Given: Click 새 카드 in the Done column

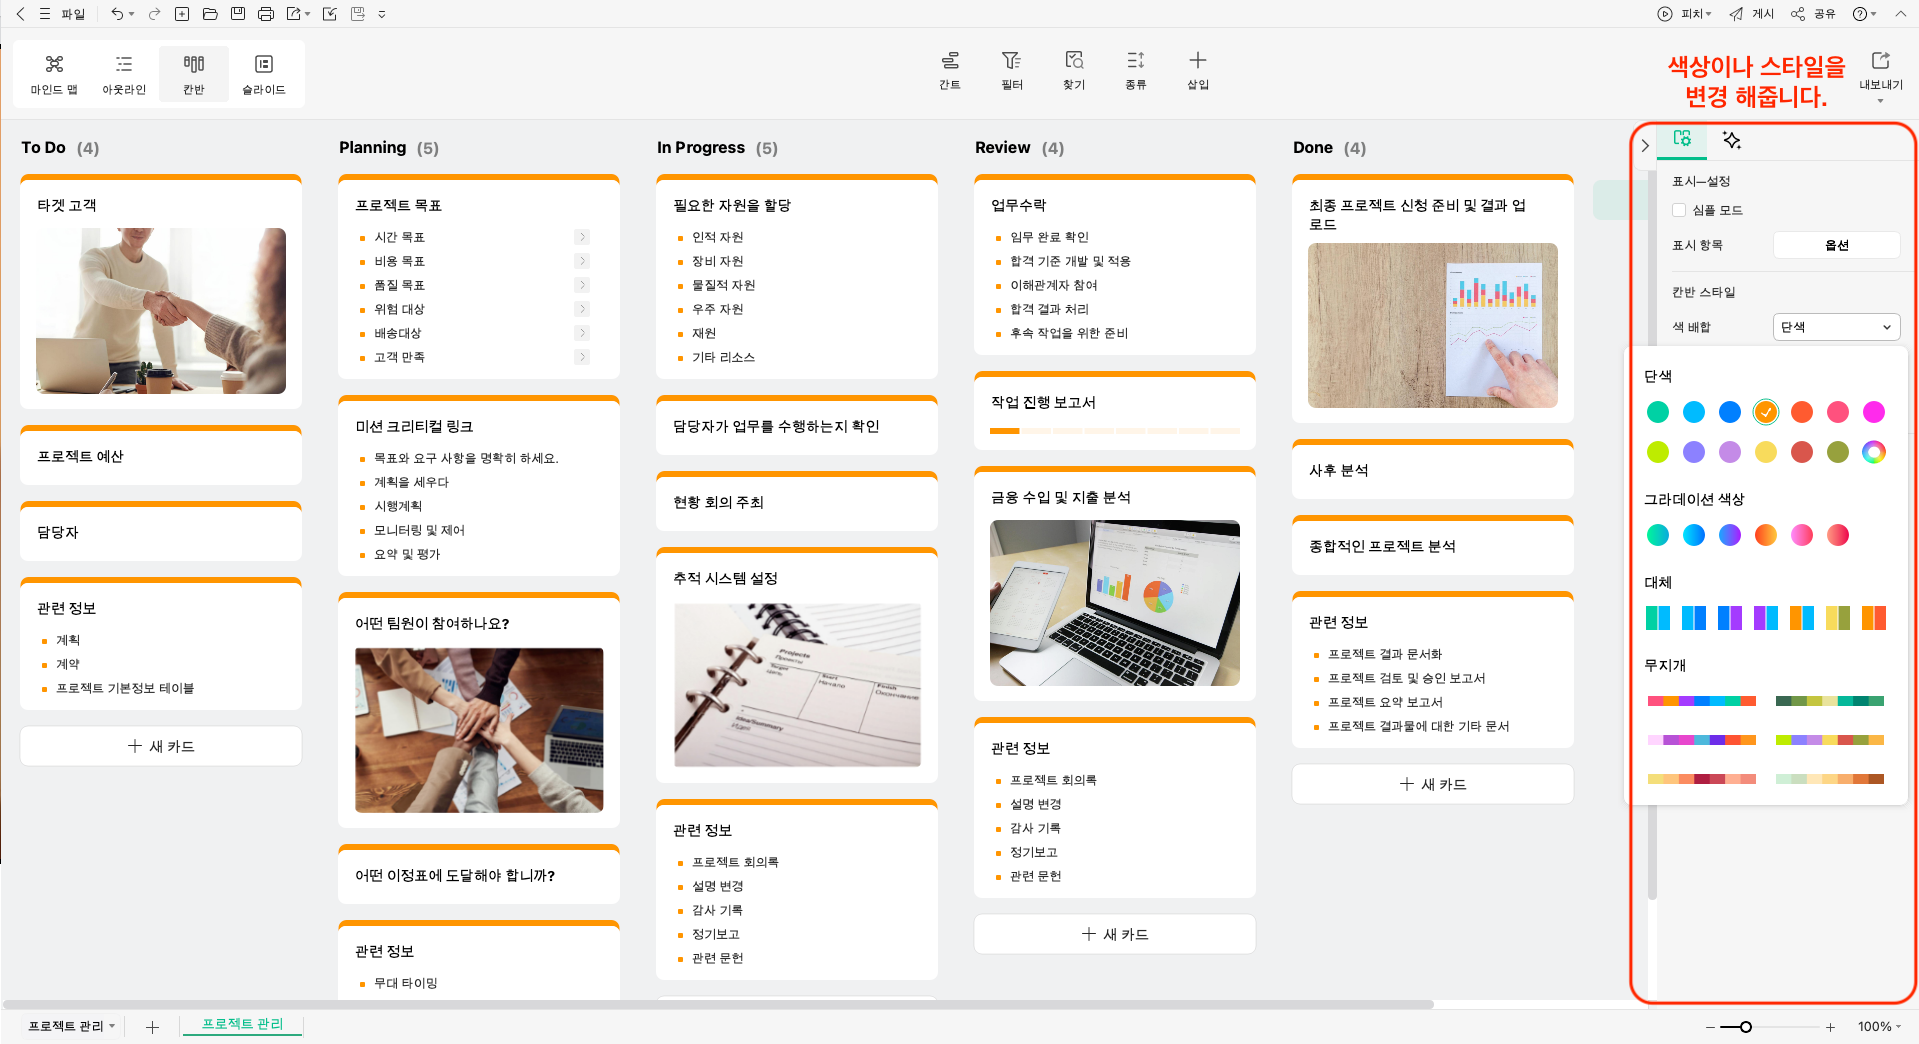Looking at the screenshot, I should click(x=1432, y=784).
